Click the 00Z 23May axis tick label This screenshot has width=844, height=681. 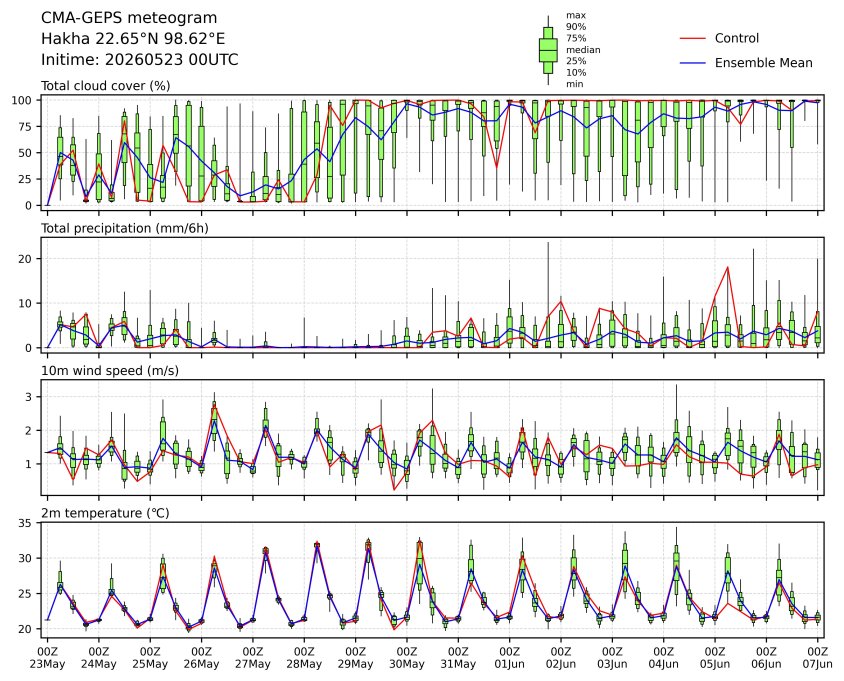47,657
